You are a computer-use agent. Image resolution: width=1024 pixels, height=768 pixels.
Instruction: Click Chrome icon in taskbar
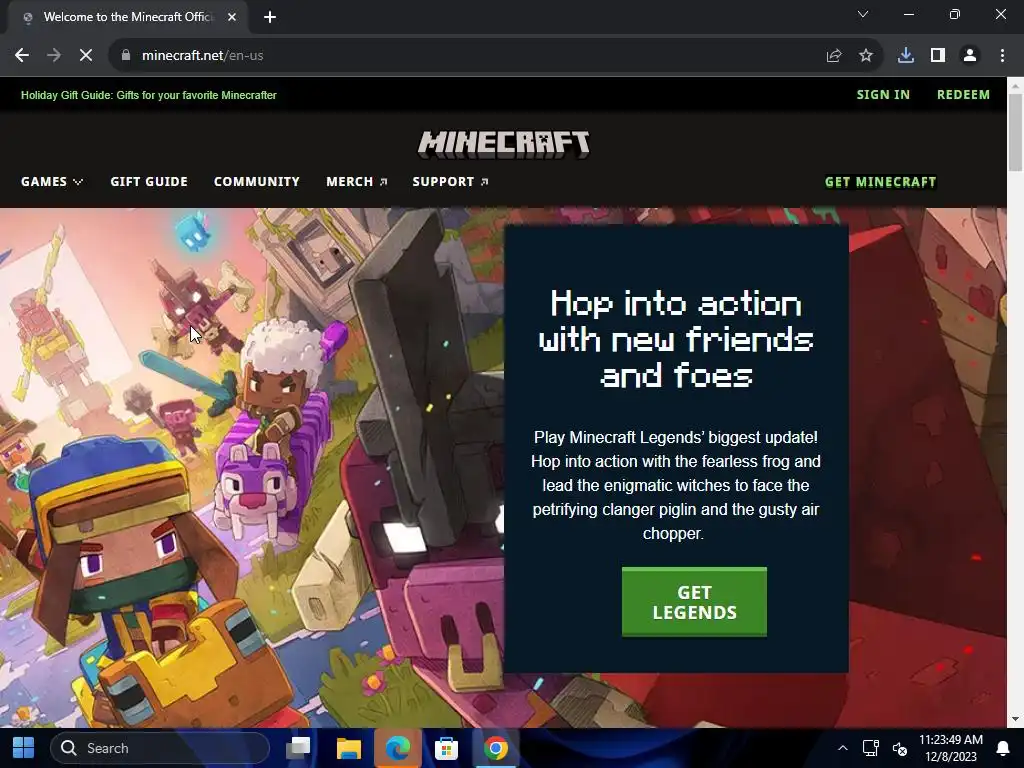click(x=496, y=748)
